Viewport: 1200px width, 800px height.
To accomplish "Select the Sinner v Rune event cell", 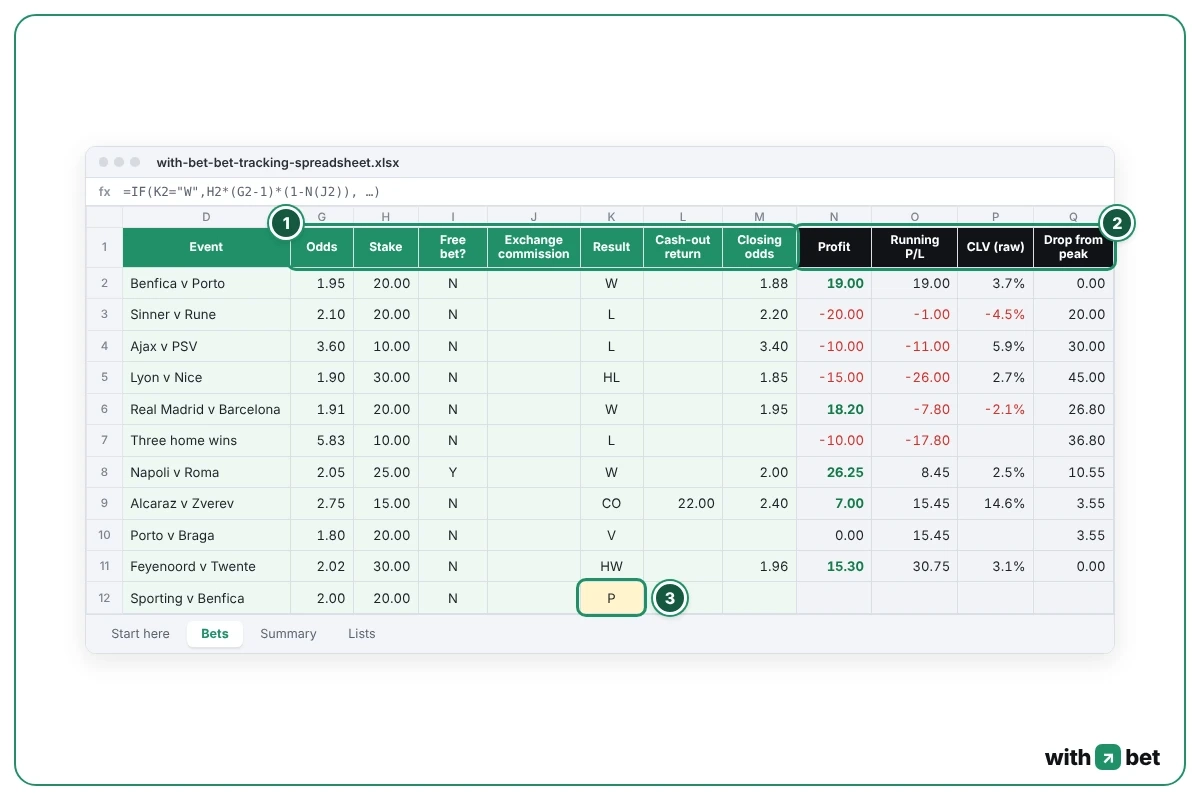I will [x=206, y=314].
